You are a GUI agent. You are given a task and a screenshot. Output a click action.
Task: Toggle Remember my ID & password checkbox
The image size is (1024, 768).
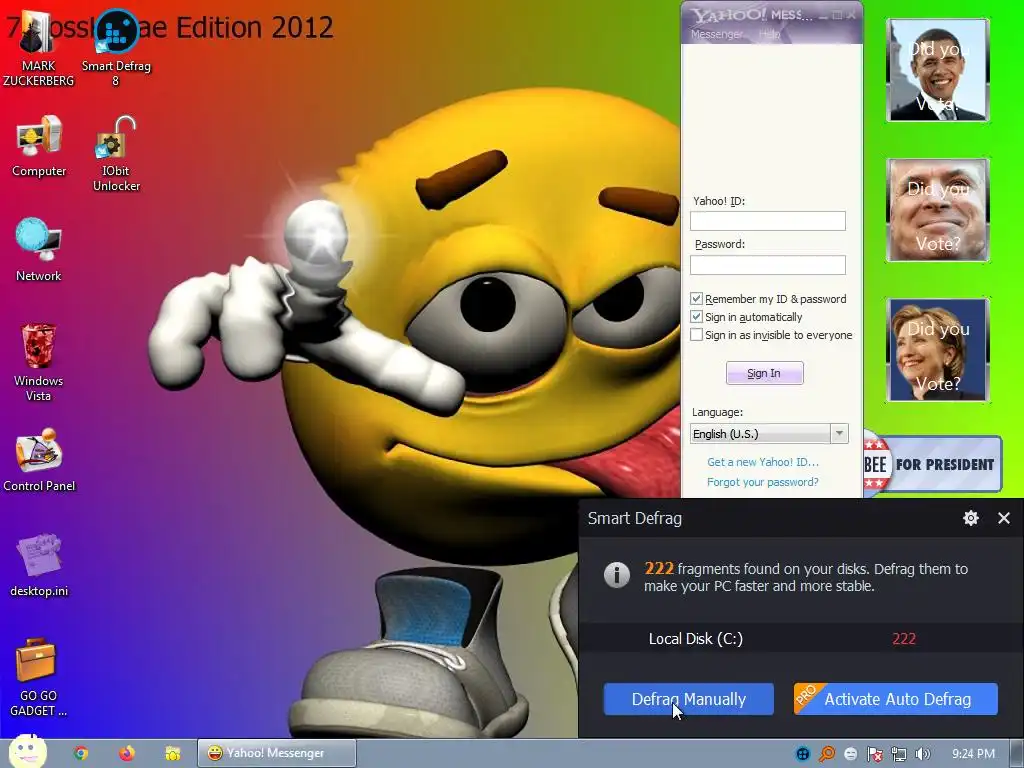pyautogui.click(x=696, y=298)
